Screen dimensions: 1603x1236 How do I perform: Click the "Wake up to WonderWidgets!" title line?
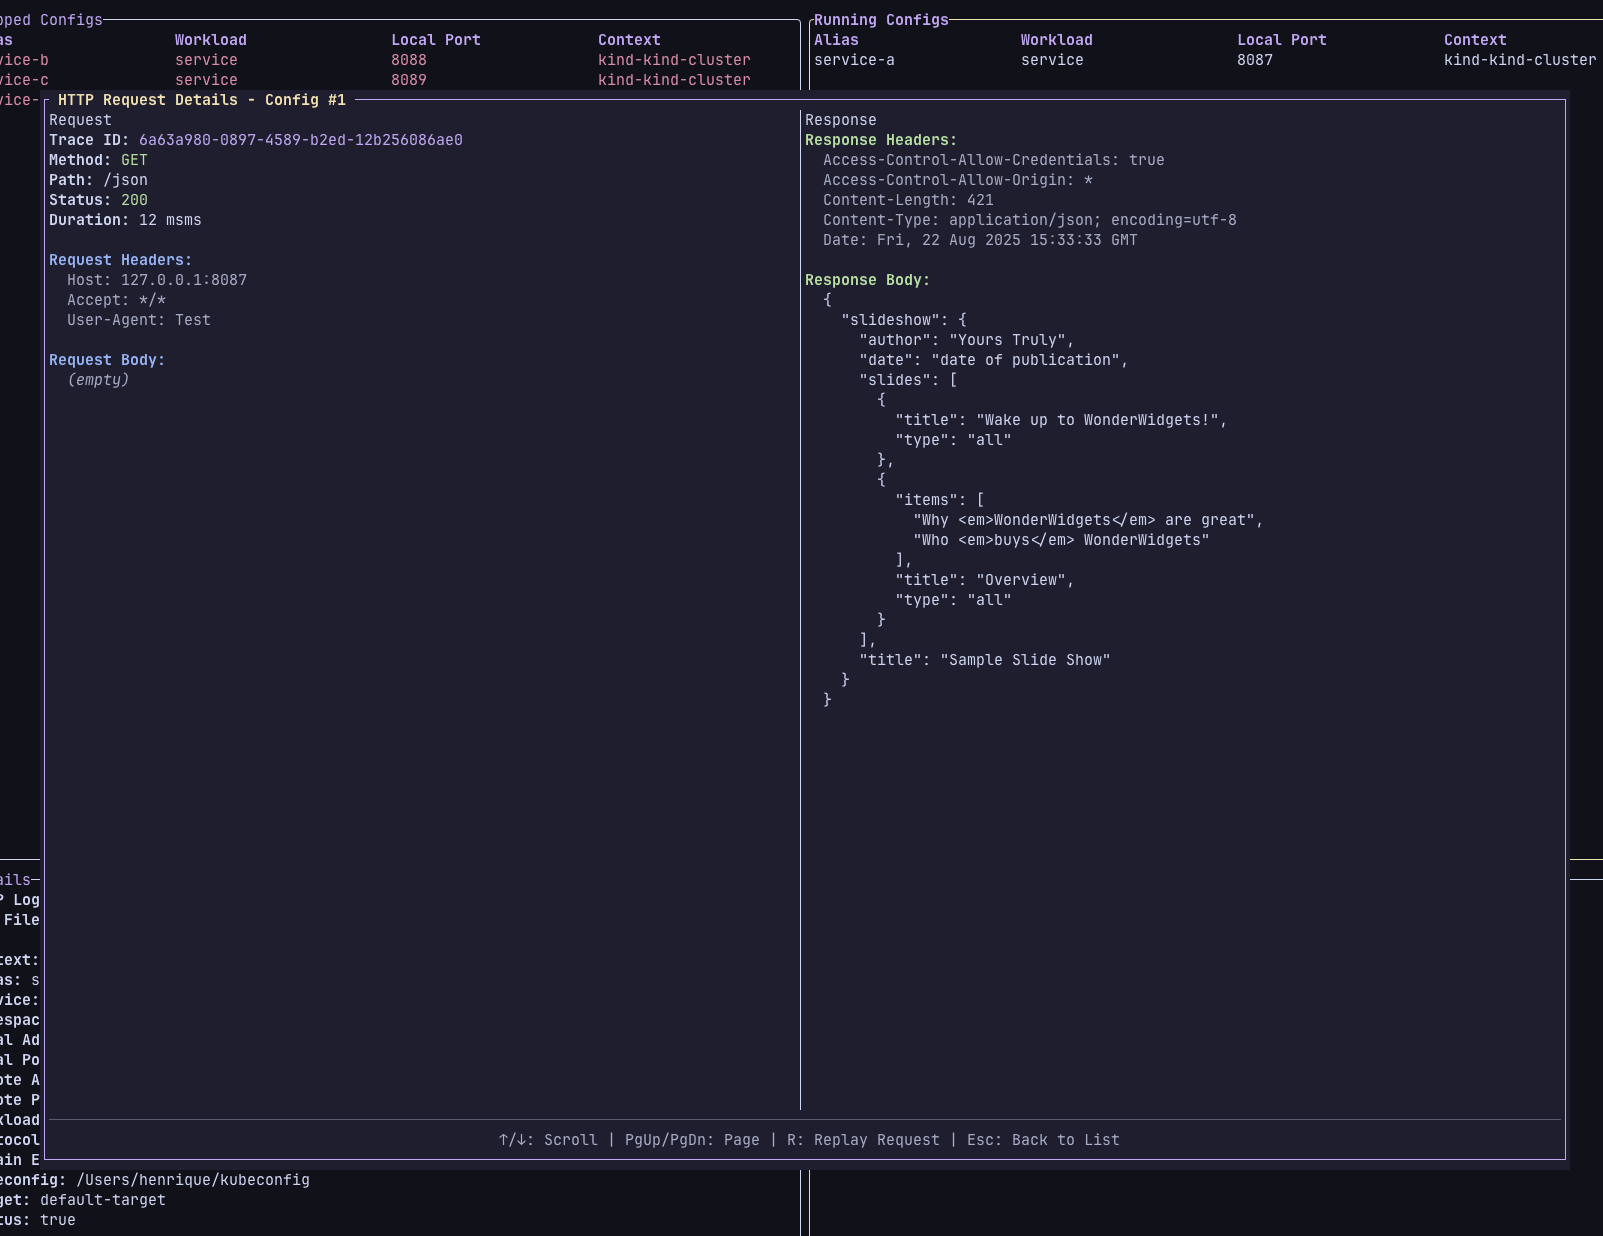[x=1061, y=420]
